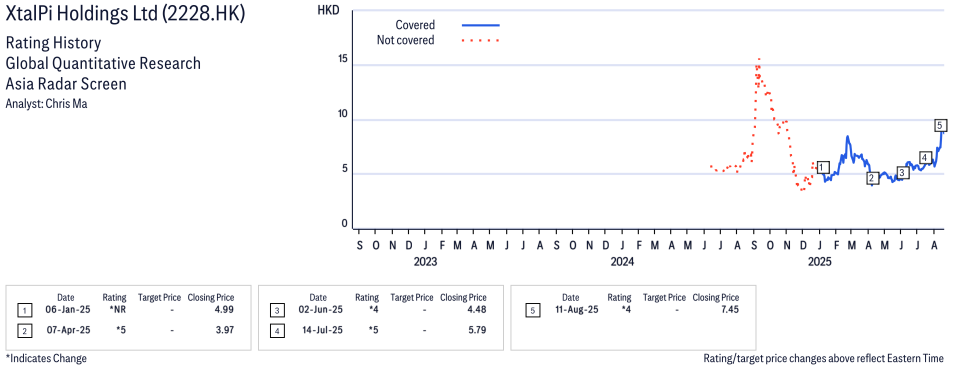Click the red dotted Not covered legend
The width and height of the screenshot is (955, 365).
pyautogui.click(x=481, y=41)
